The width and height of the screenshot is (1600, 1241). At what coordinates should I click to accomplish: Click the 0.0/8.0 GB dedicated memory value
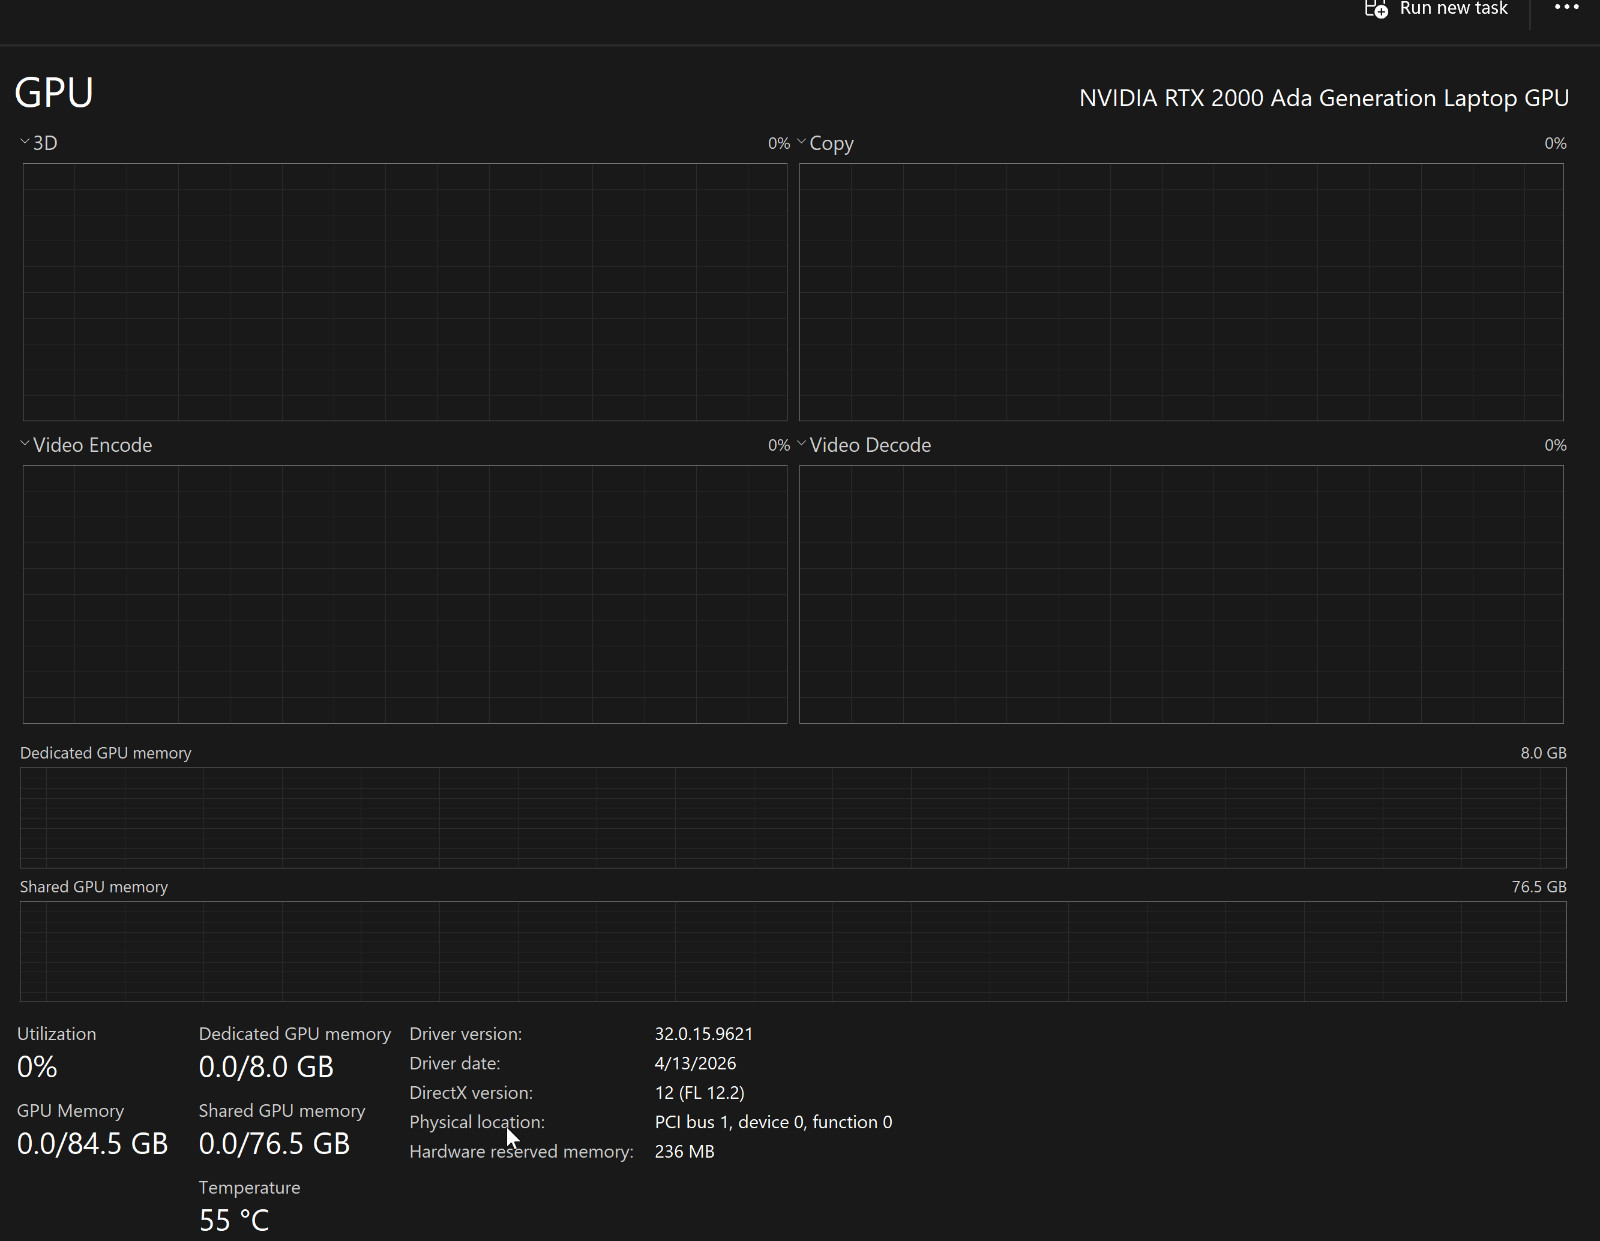point(266,1067)
